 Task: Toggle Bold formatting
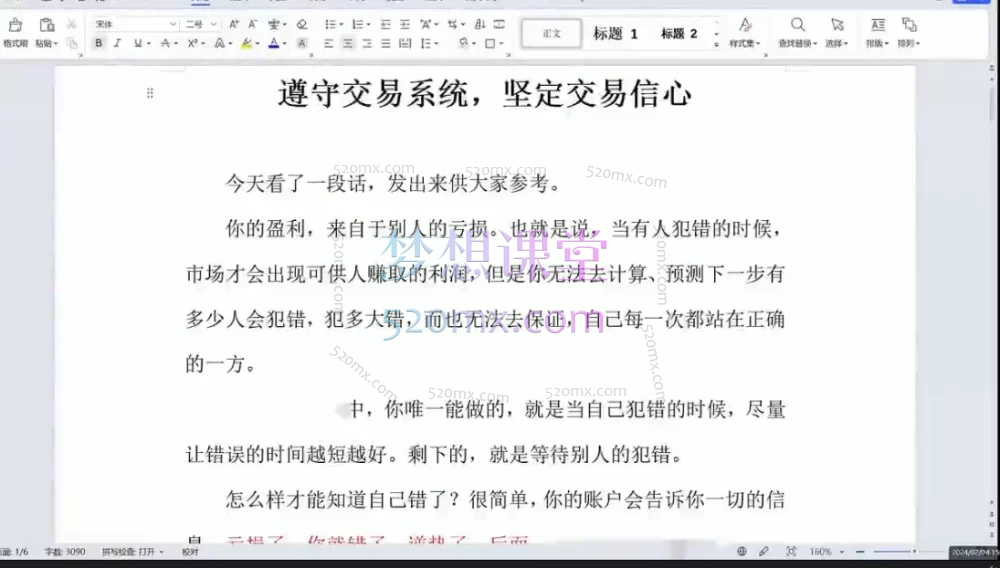(98, 43)
